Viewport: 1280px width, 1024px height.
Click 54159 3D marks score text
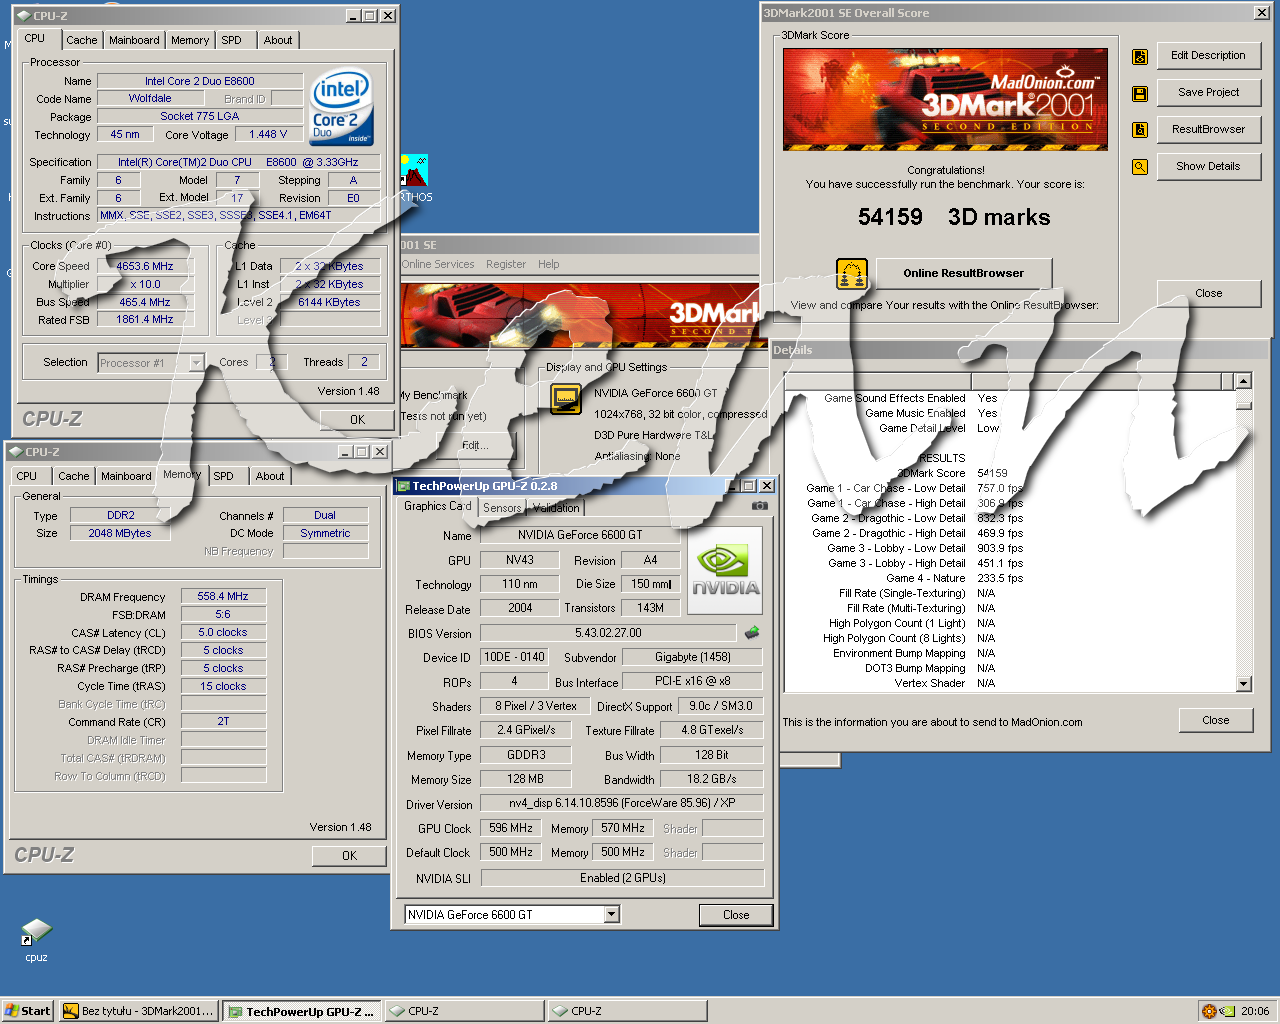(954, 217)
